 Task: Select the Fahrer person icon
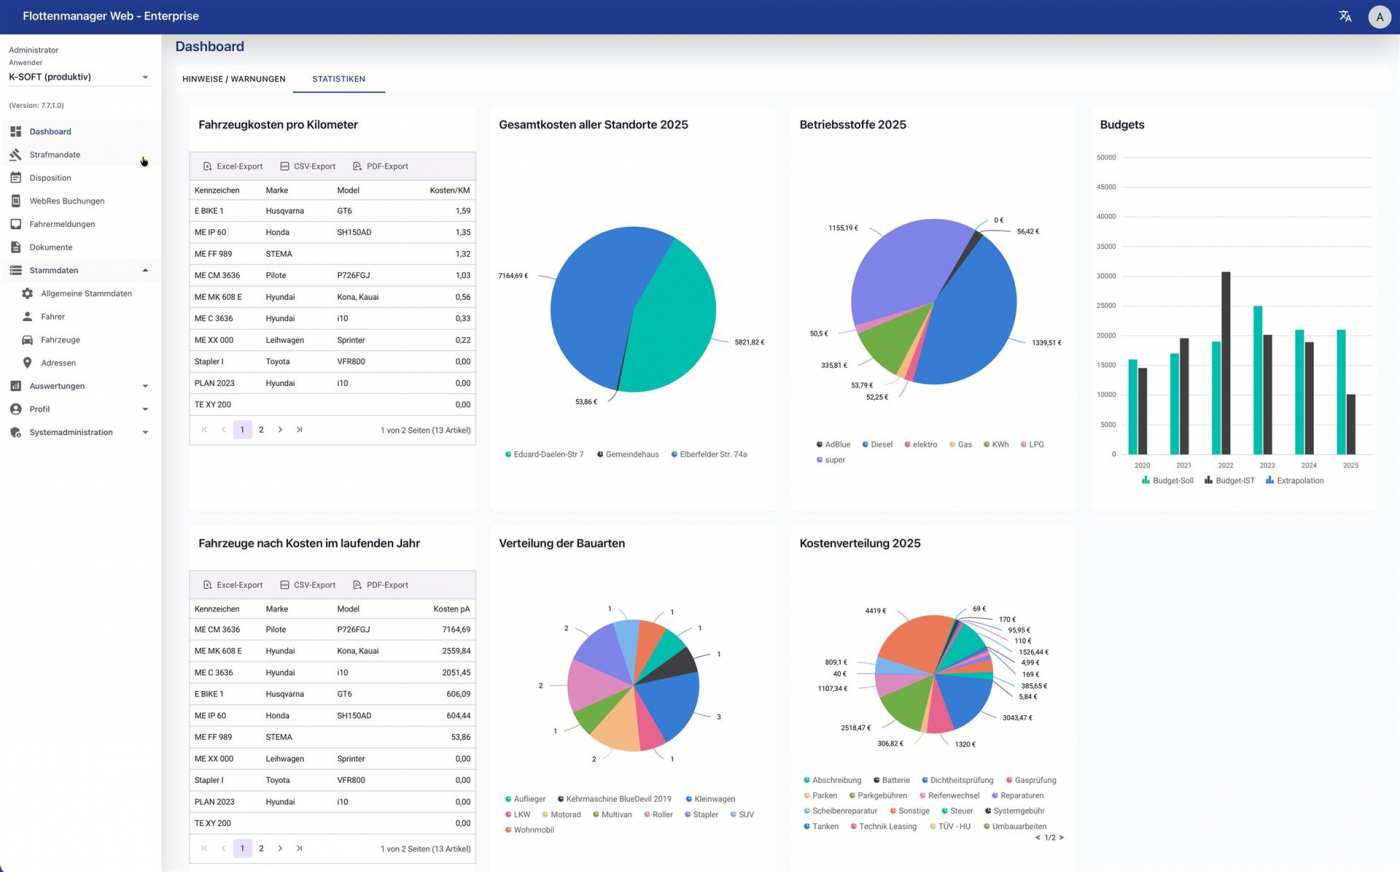[27, 317]
